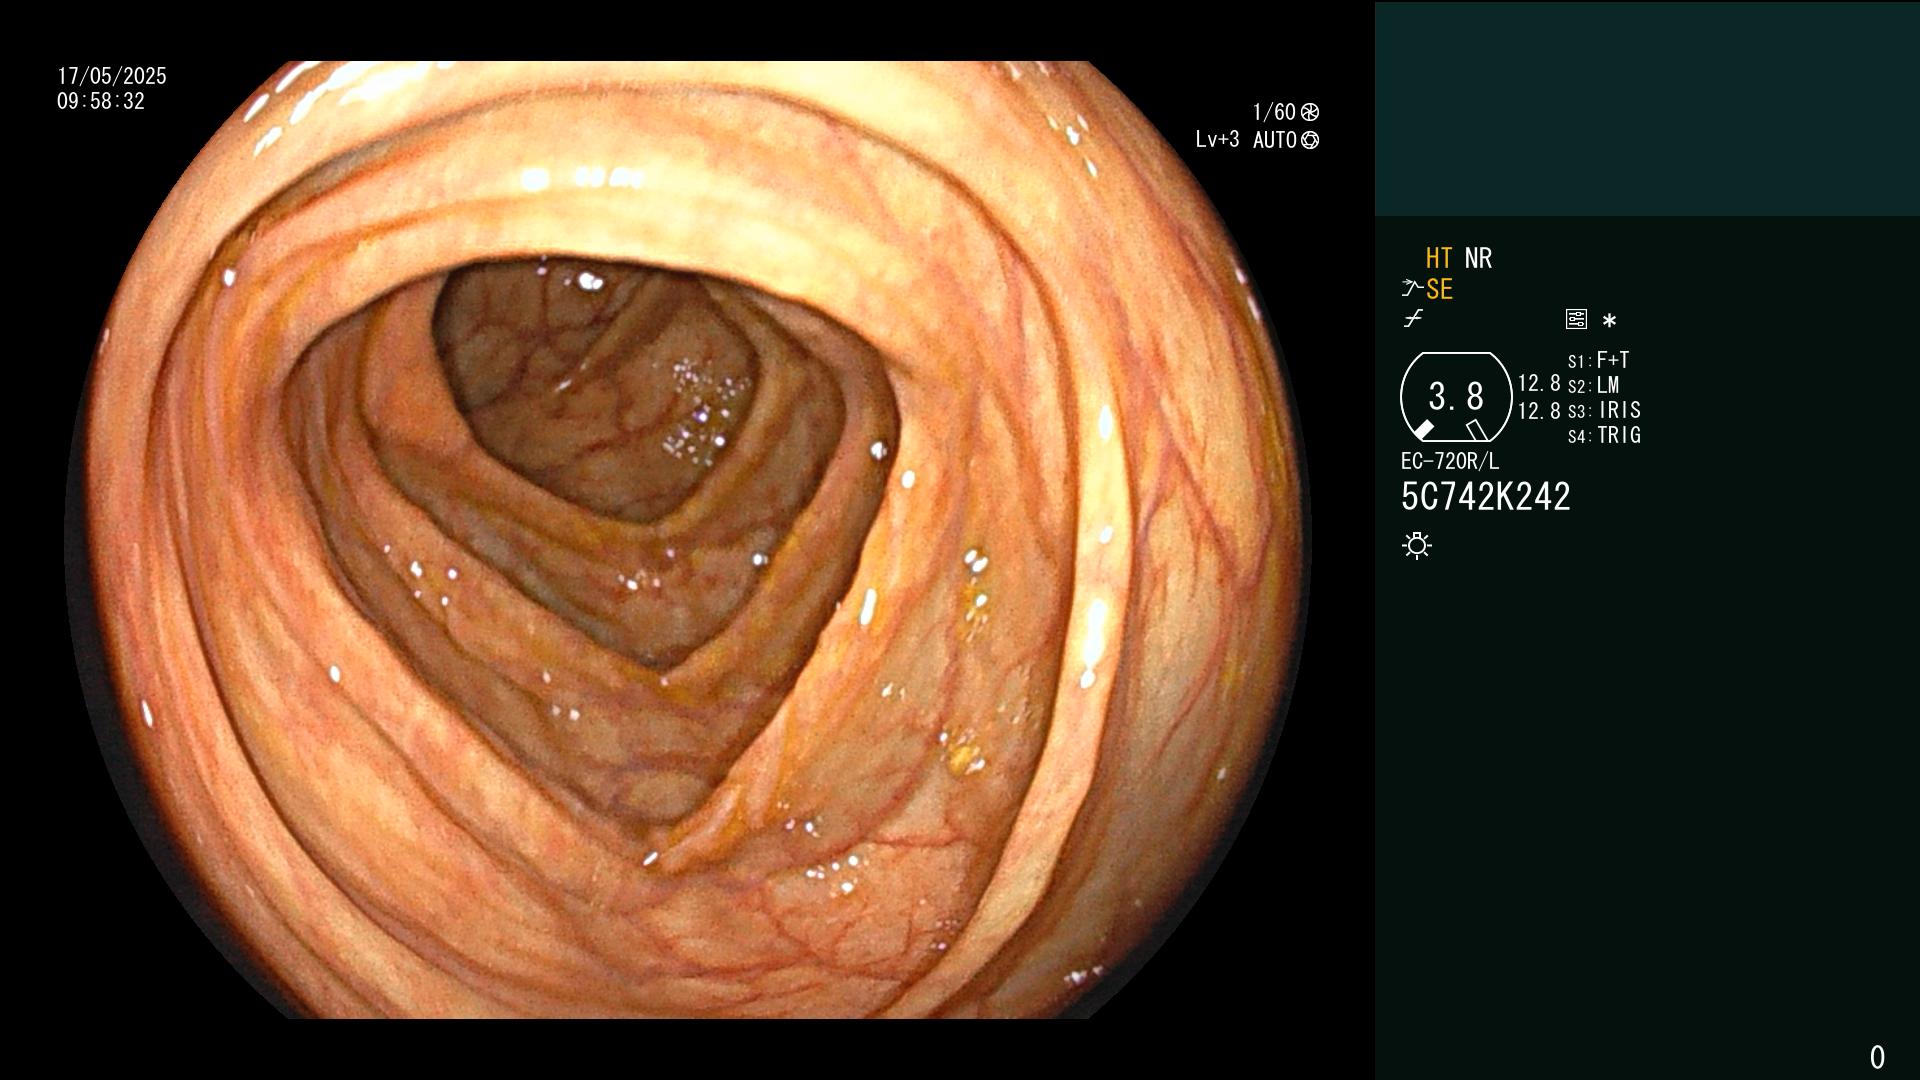Click the upper 12.8 diameter value
The width and height of the screenshot is (1920, 1080).
1539,383
